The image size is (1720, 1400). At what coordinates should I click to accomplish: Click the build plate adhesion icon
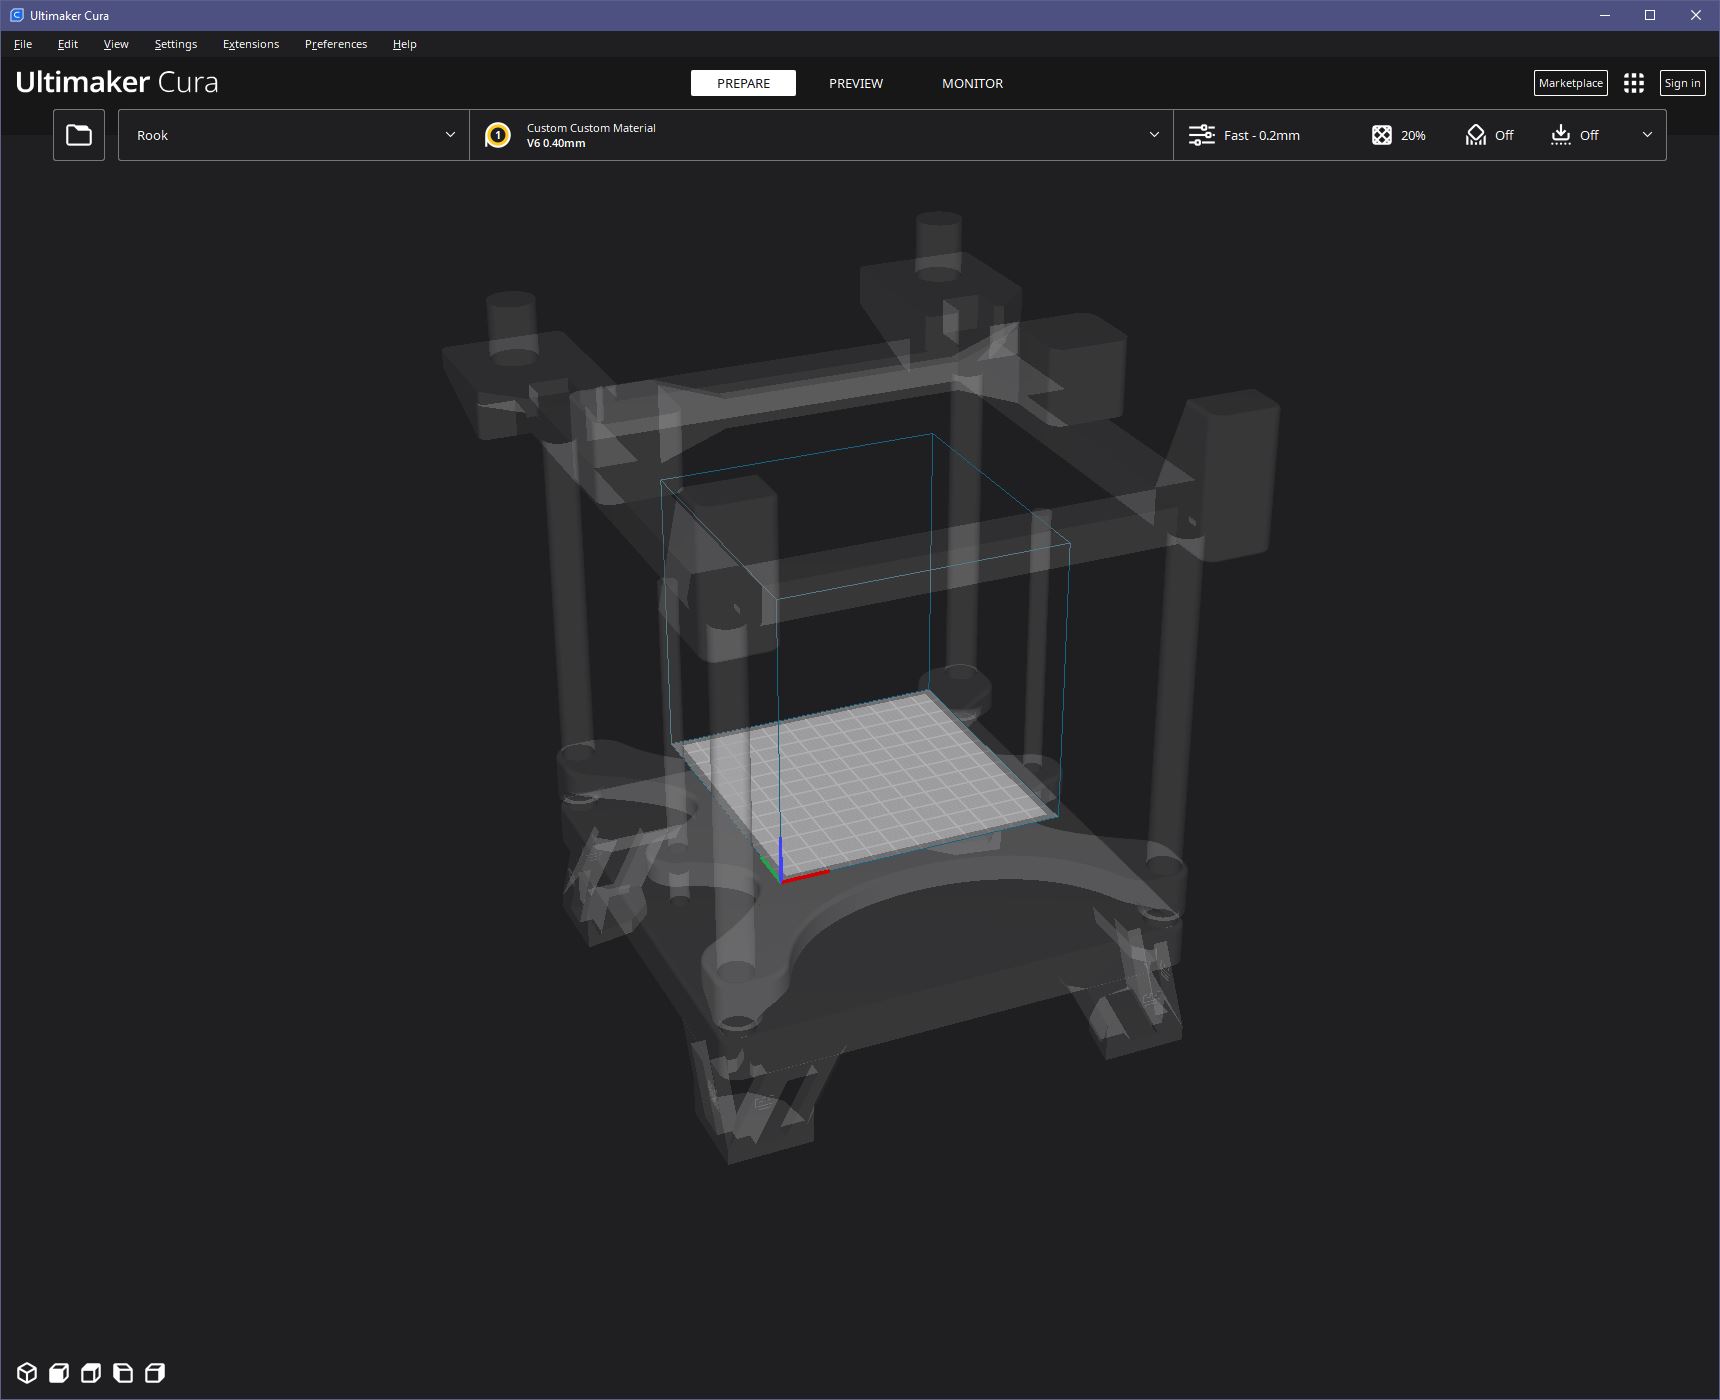pyautogui.click(x=1560, y=135)
